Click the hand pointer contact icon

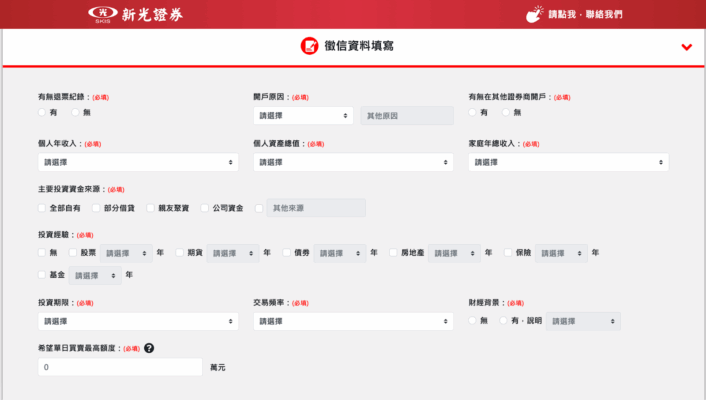(x=534, y=14)
